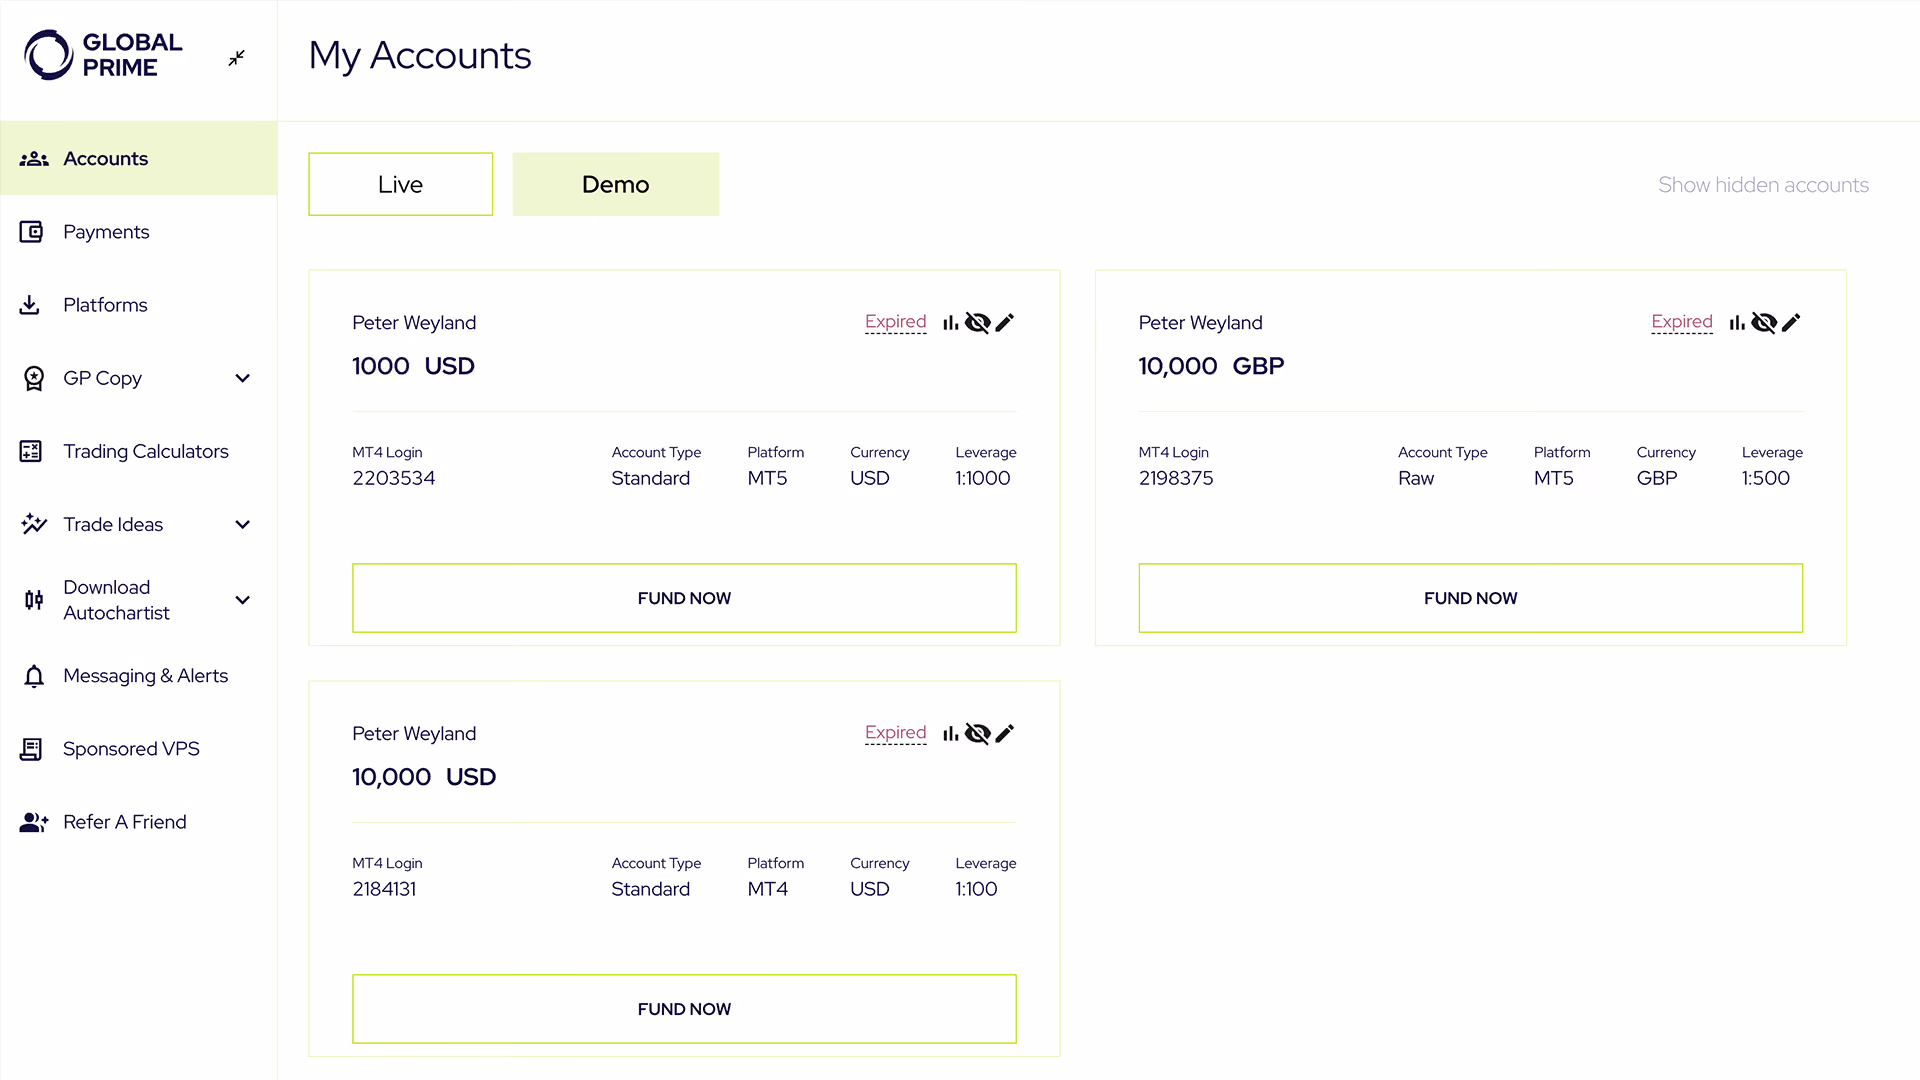This screenshot has height=1080, width=1920.
Task: Click FUND NOW for 10,000 USD account
Action: [x=684, y=1009]
